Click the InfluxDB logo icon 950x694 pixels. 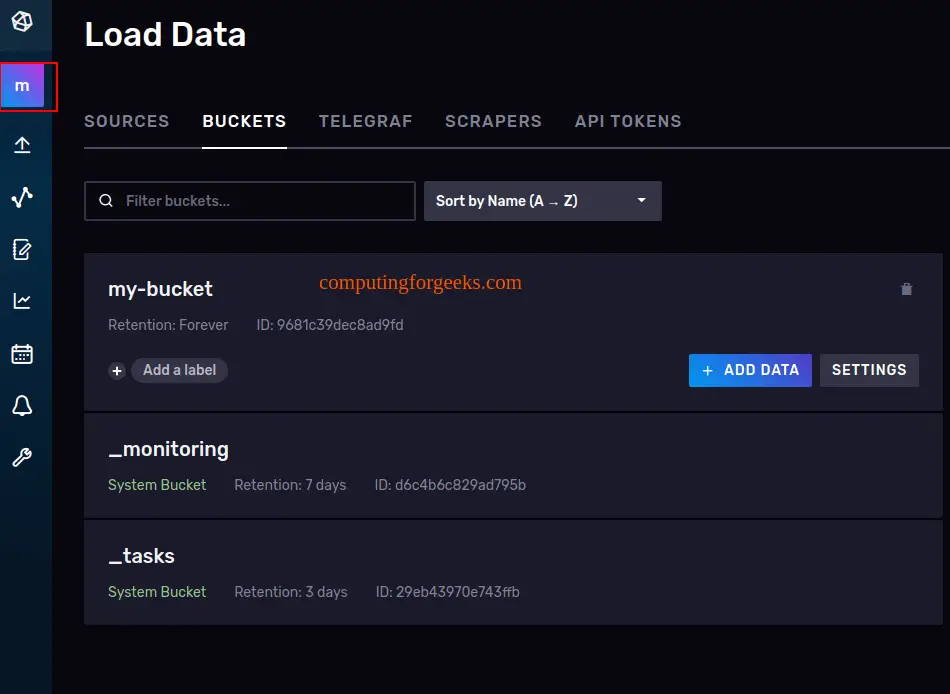point(22,22)
